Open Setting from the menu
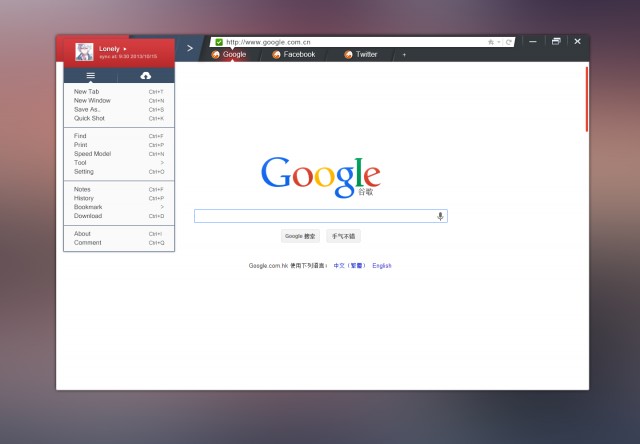This screenshot has width=640, height=444. 119,172
